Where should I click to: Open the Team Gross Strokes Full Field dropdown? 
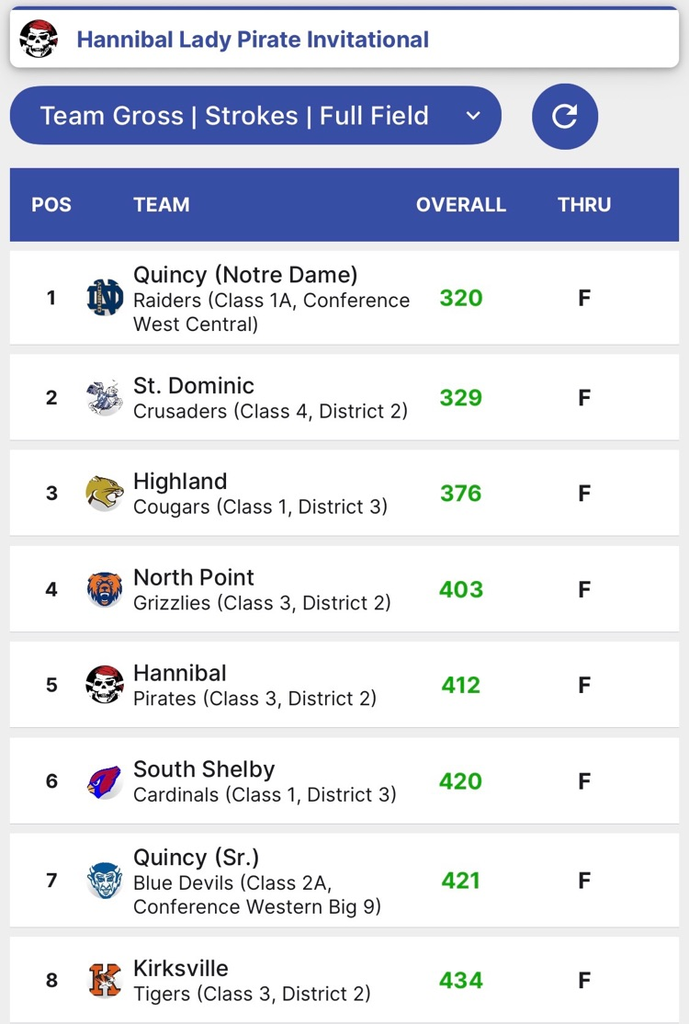255,116
